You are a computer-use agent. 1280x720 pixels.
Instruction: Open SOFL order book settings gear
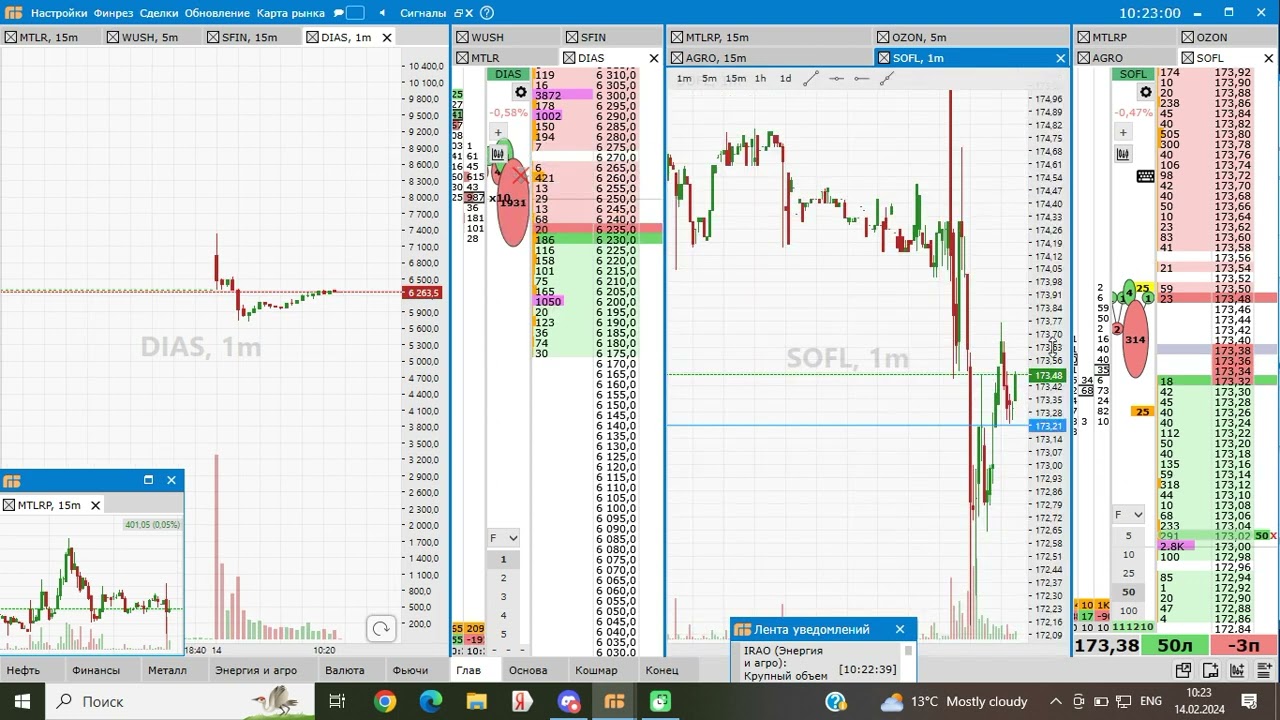pos(1145,92)
